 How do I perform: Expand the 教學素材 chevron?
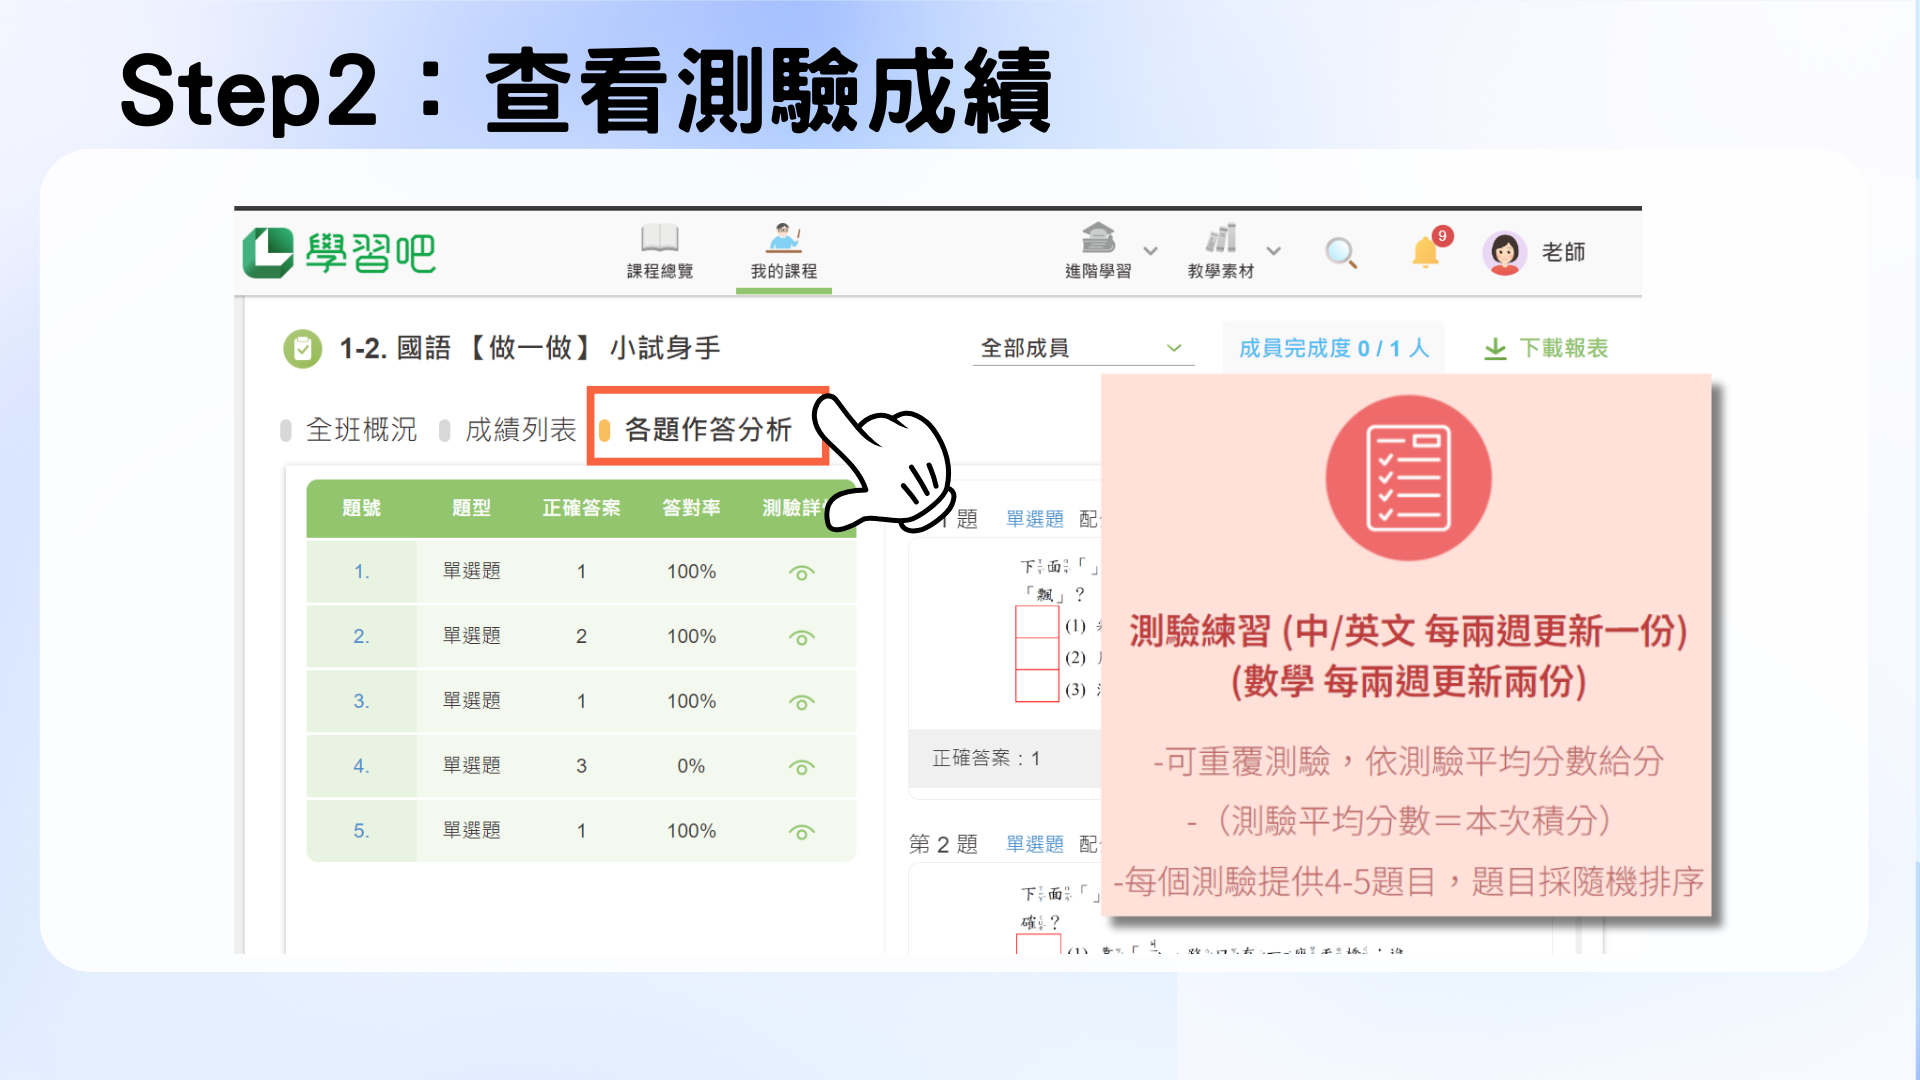(x=1273, y=251)
